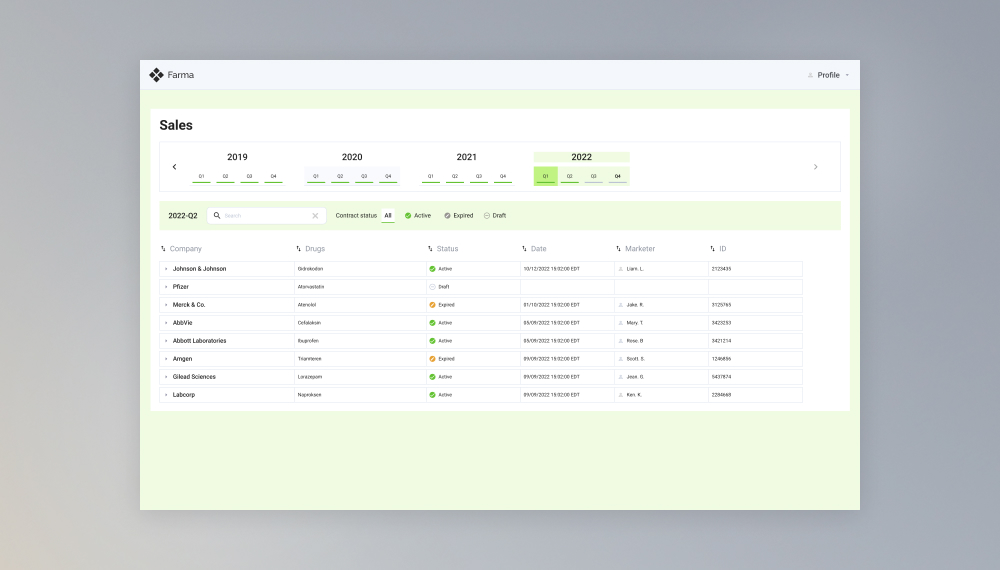Expand the Abbott Laboratories row

point(166,341)
